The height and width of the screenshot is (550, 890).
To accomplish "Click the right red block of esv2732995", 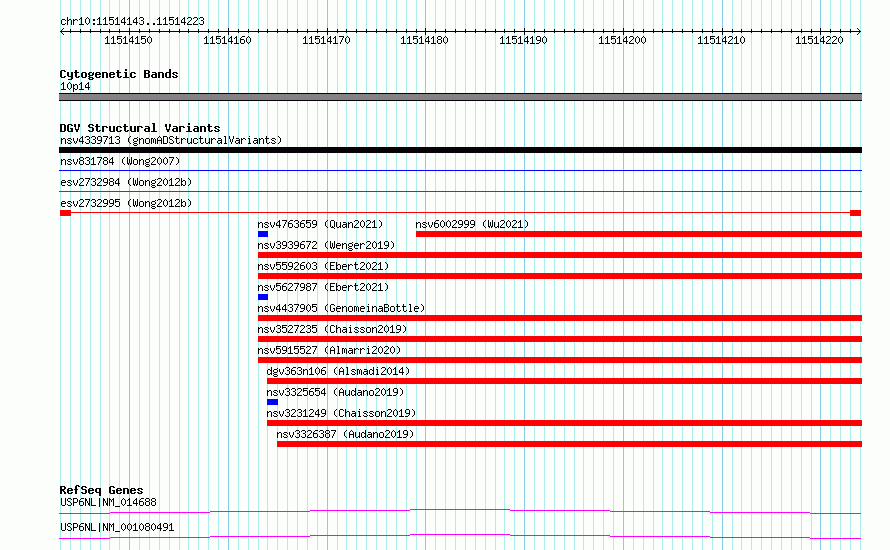I will [855, 213].
